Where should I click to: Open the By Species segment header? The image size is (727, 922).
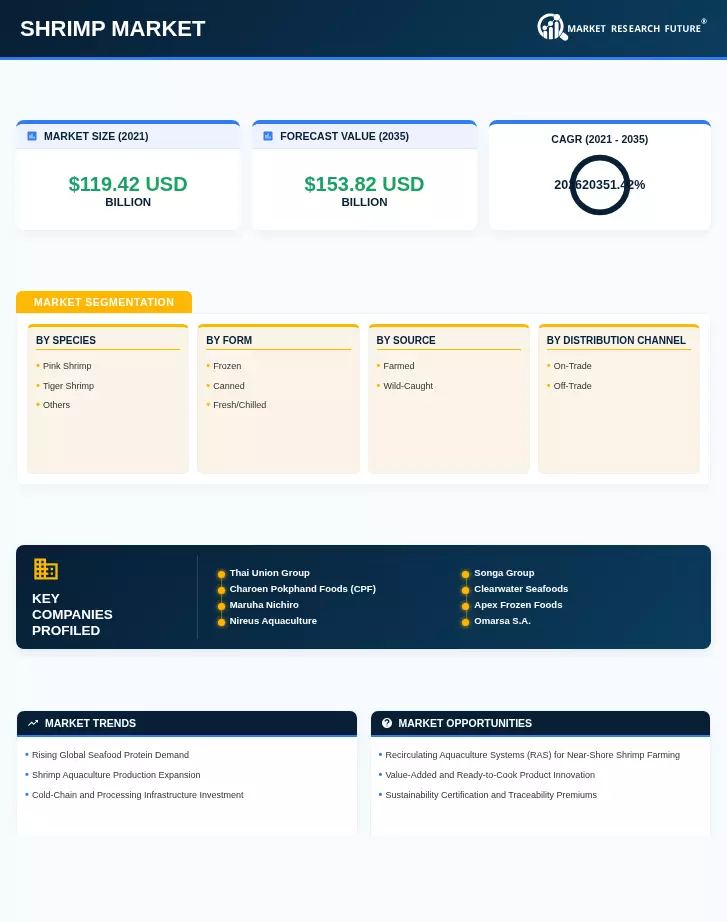(66, 340)
